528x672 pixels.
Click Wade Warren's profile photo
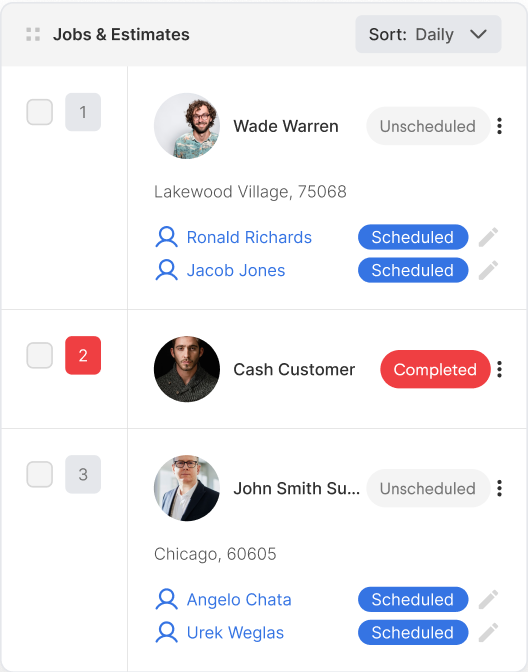click(x=187, y=126)
